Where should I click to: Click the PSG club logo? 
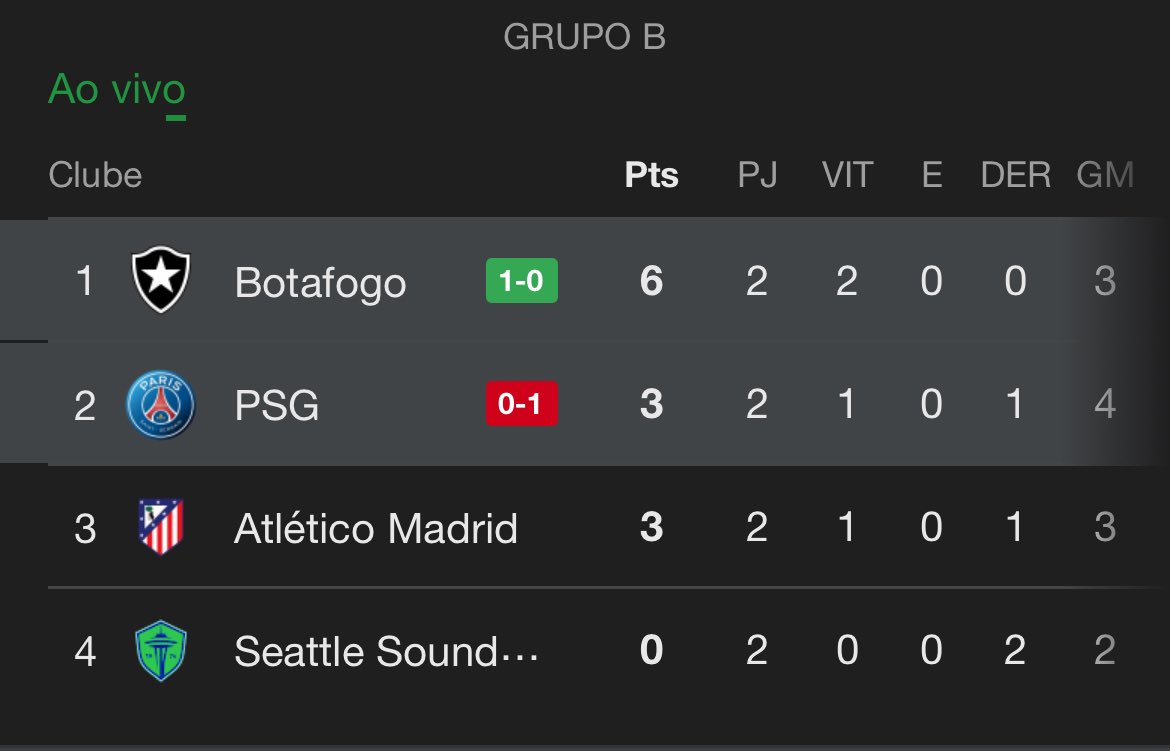click(160, 405)
